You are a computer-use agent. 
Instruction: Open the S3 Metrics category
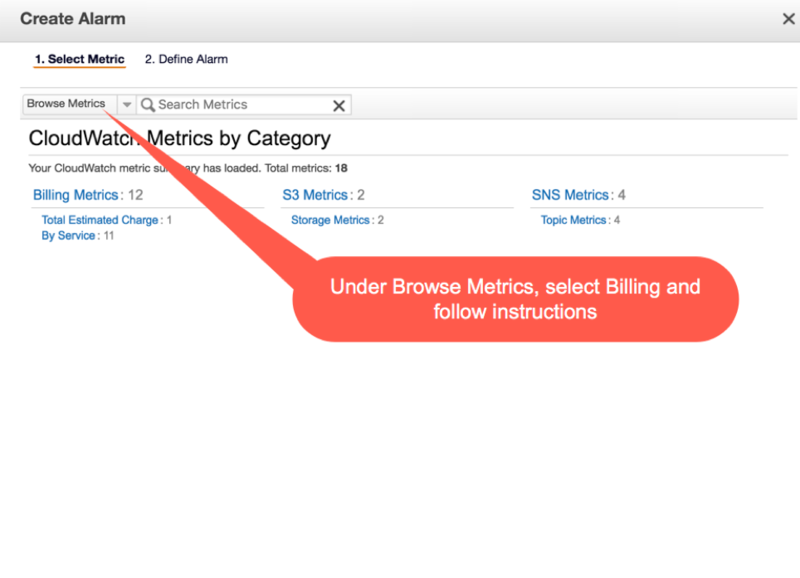point(315,195)
